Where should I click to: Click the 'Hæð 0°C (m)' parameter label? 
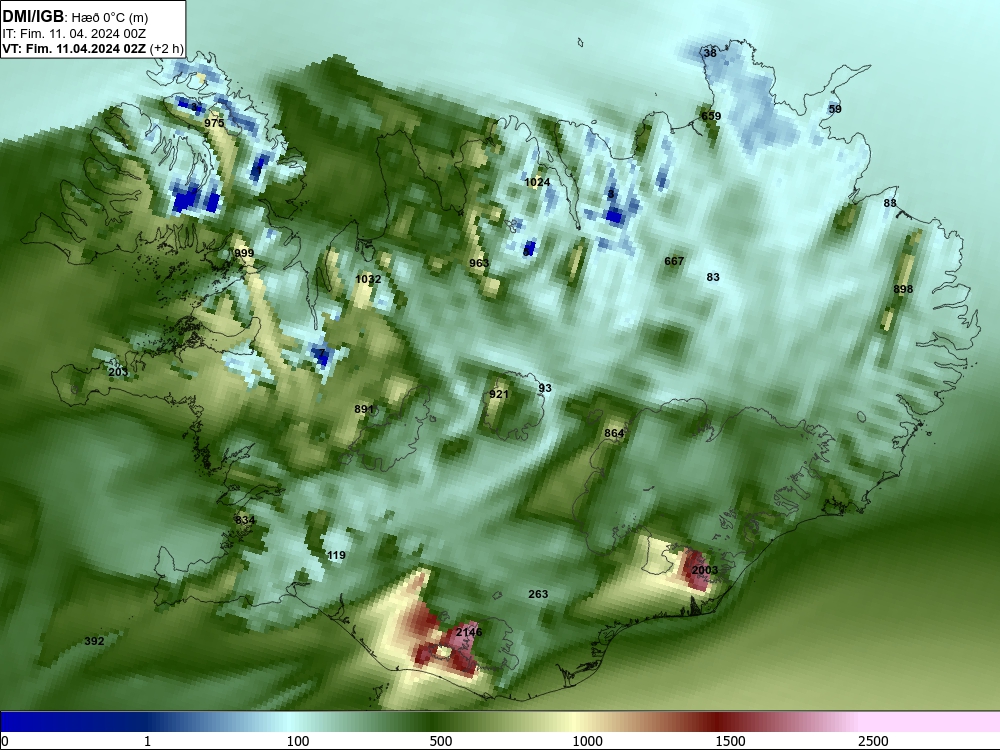pos(110,17)
